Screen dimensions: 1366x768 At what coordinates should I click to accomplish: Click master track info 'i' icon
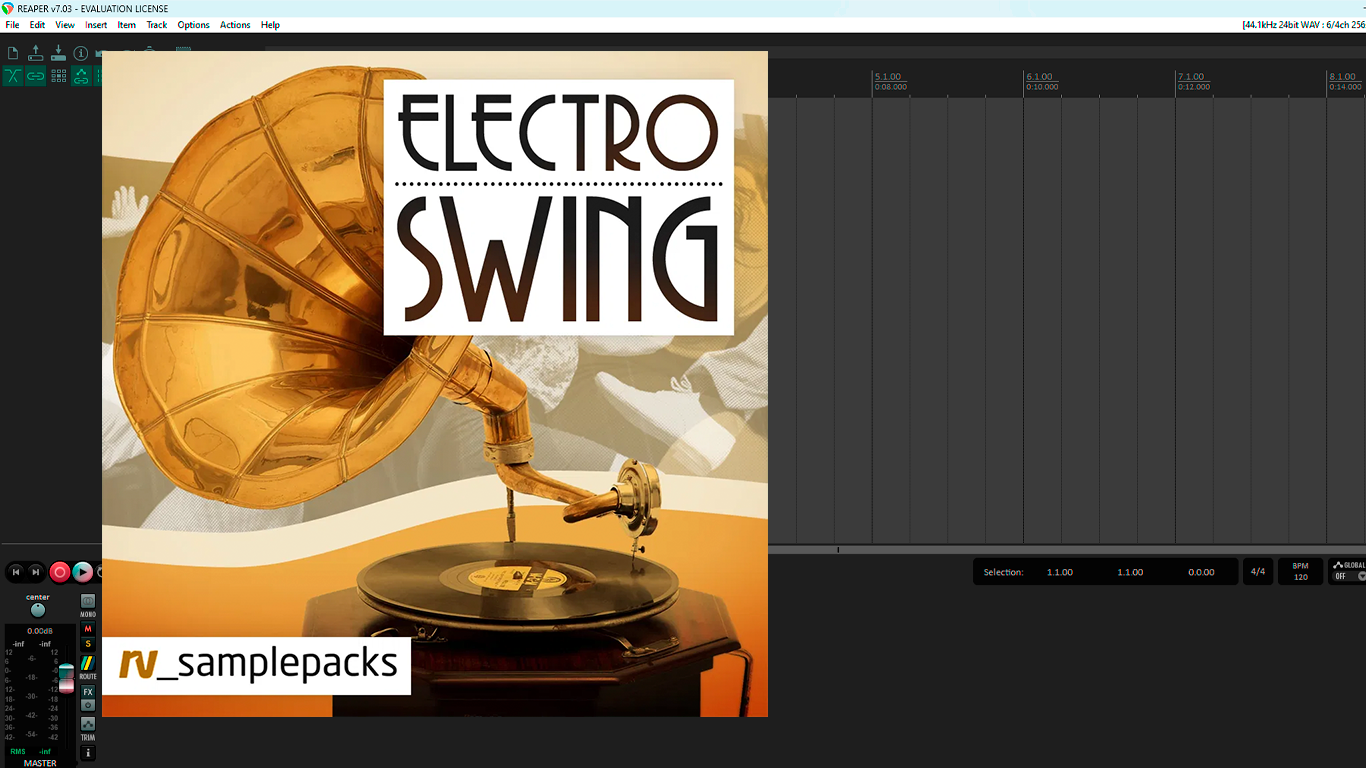click(88, 753)
